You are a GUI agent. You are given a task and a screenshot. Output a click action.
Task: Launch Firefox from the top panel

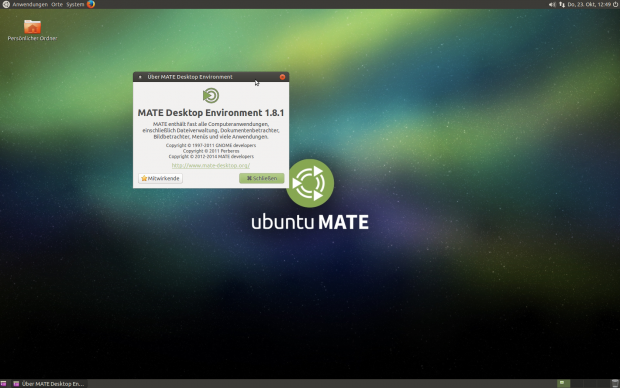(91, 4)
